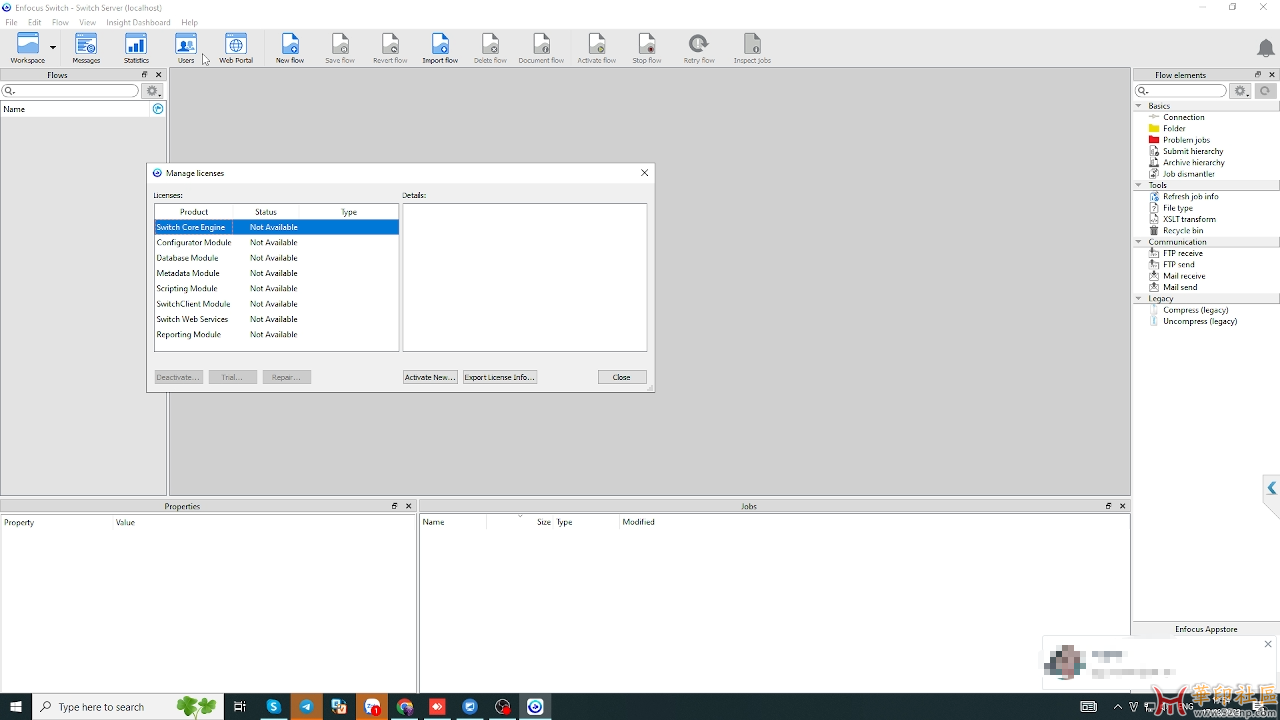Click the Stop flow toolbar icon
Viewport: 1280px width, 720px height.
647,48
